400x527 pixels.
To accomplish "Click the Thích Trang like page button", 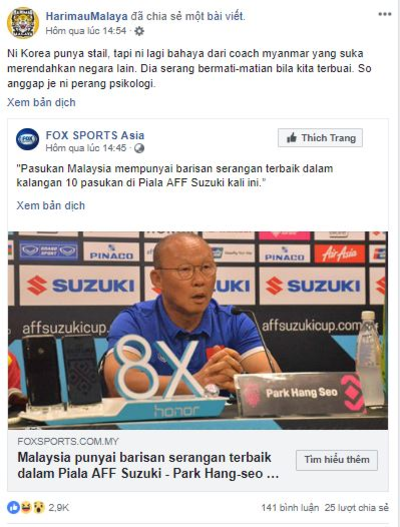I will tap(320, 138).
